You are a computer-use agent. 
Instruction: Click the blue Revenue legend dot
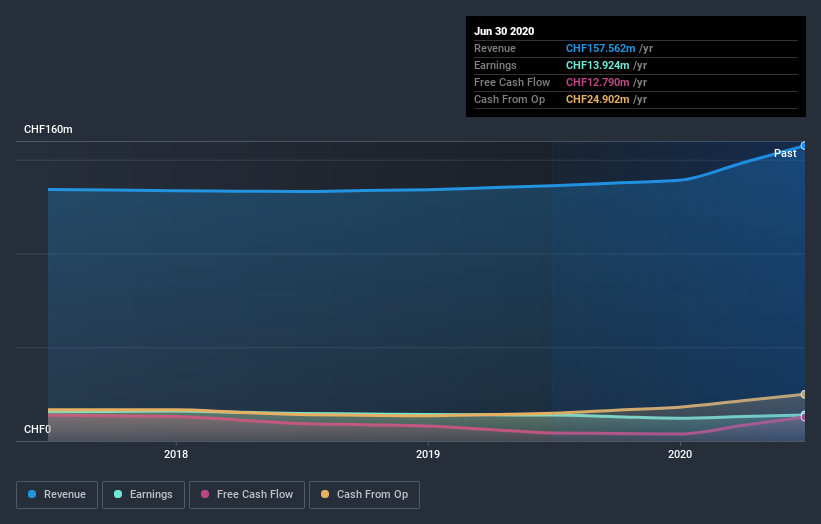point(32,494)
